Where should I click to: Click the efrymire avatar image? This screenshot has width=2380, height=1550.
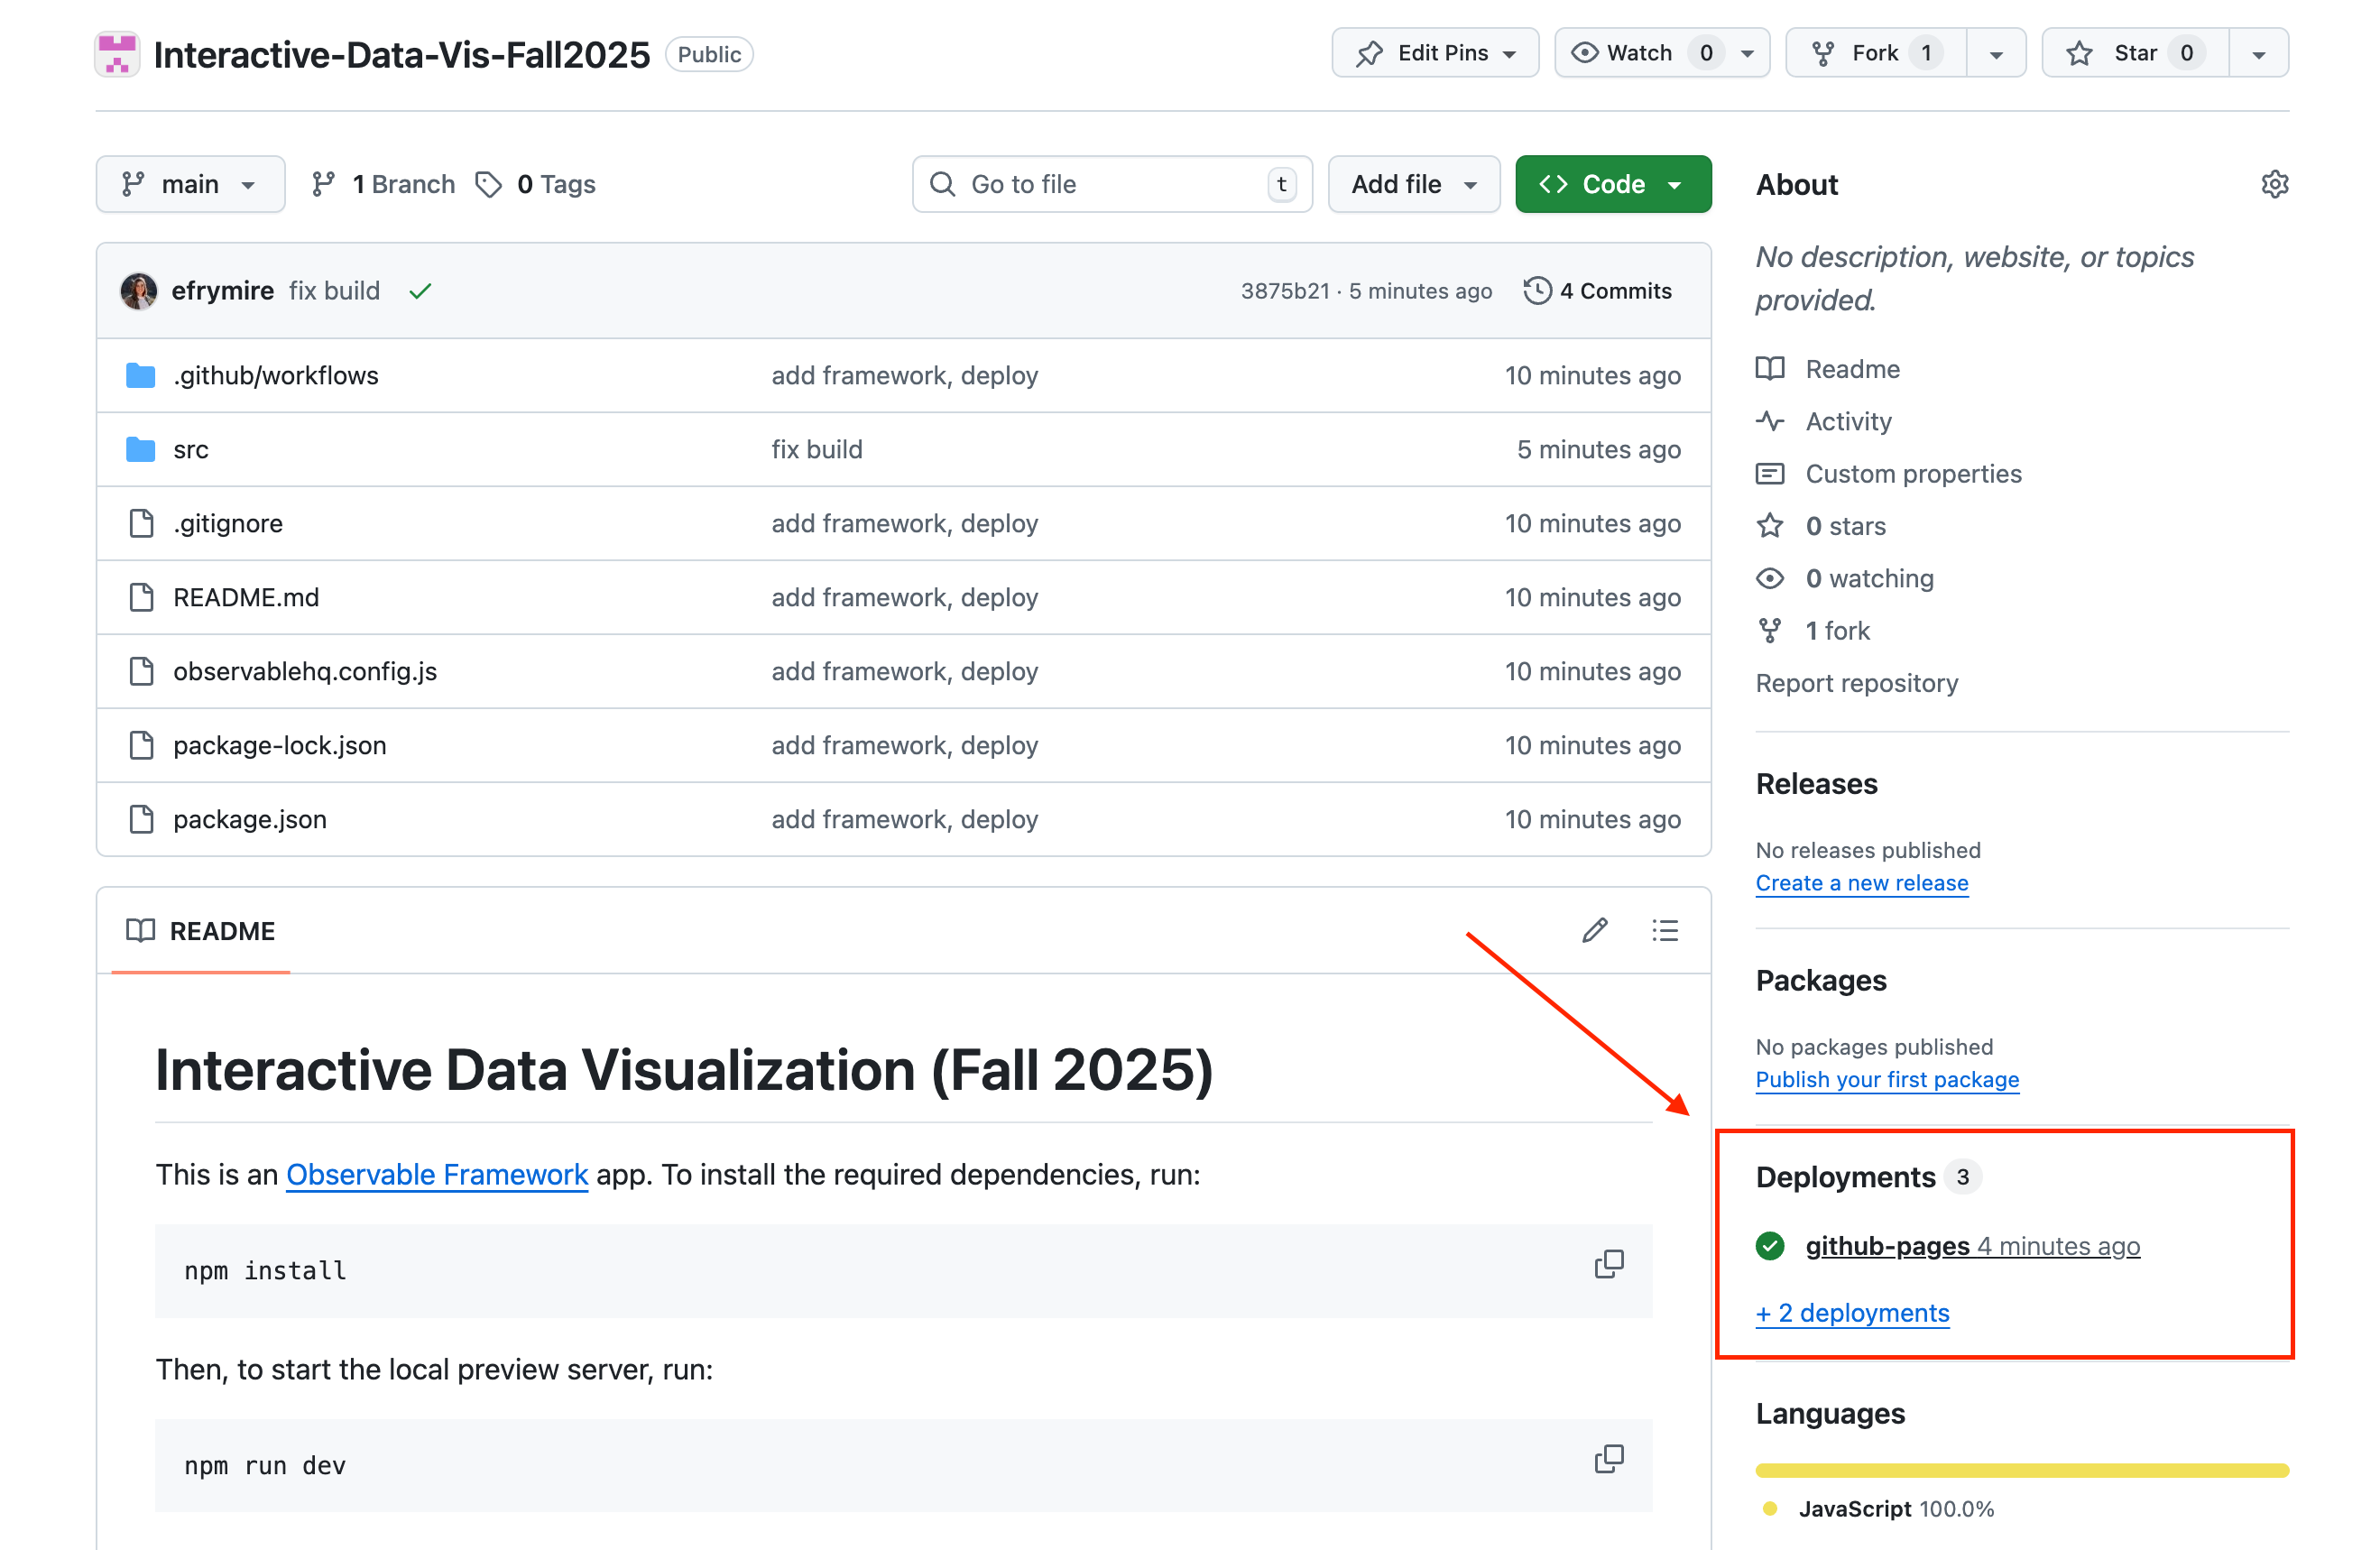tap(139, 291)
